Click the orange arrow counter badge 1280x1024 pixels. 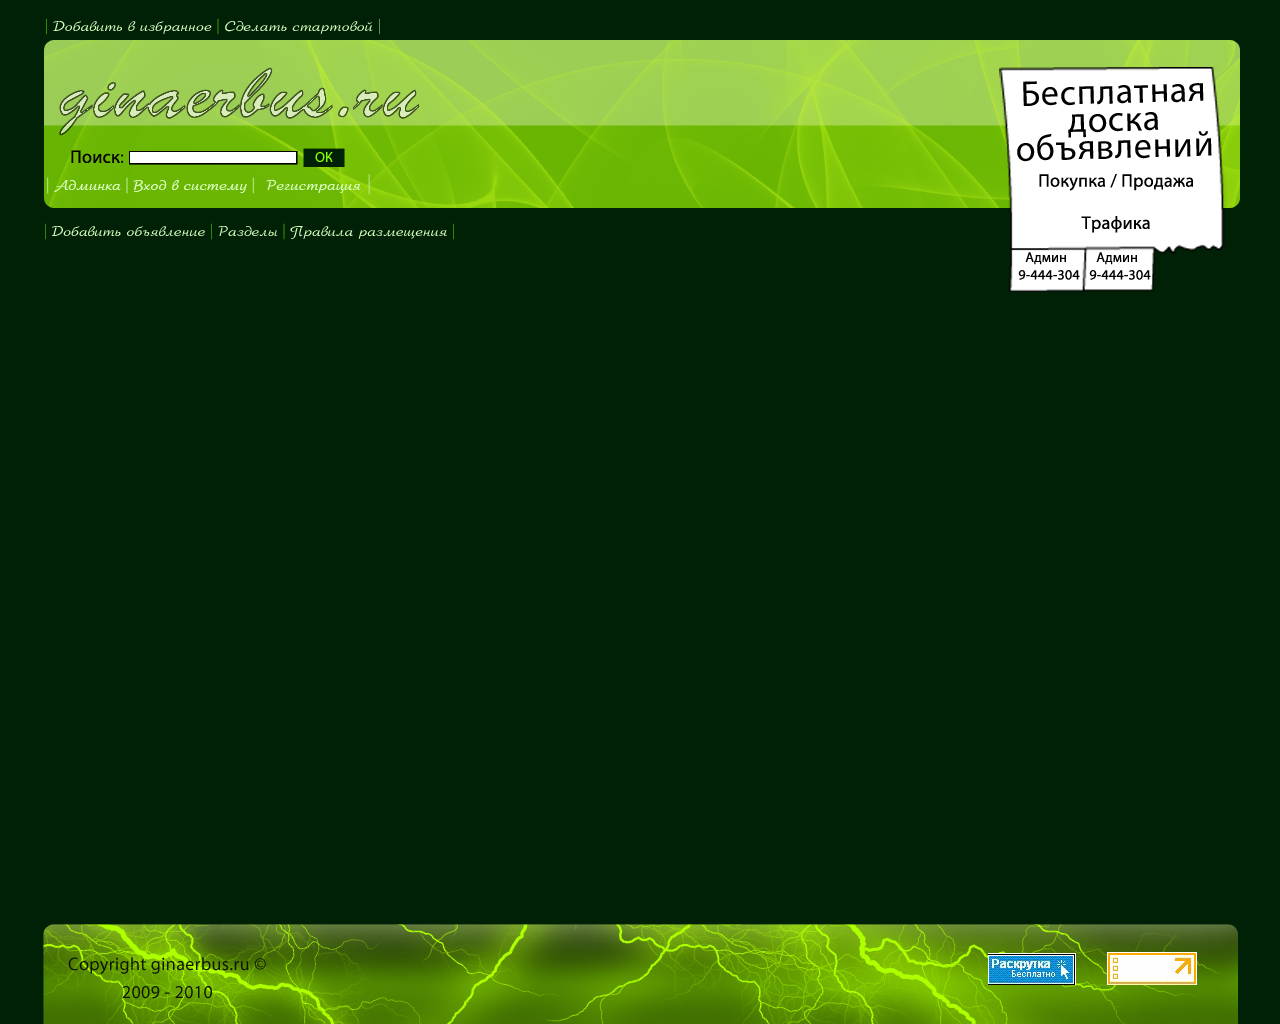[x=1152, y=969]
